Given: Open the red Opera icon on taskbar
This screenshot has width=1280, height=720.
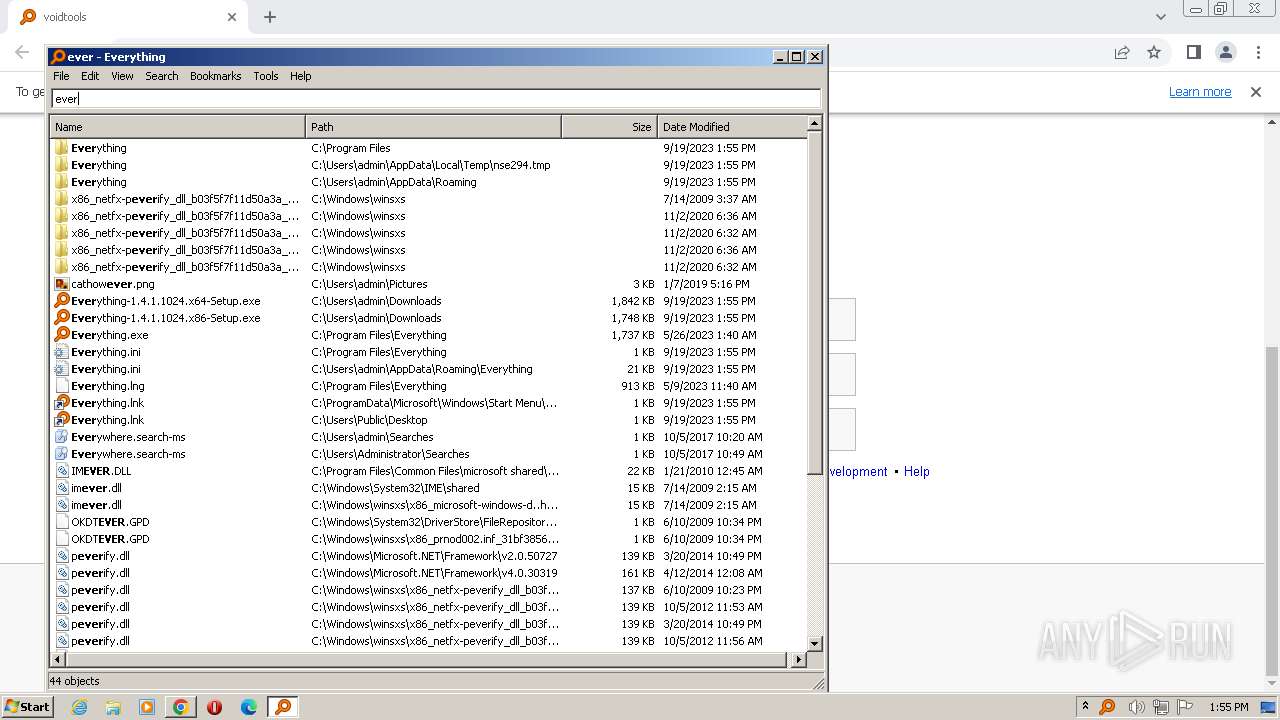Looking at the screenshot, I should click(x=215, y=707).
